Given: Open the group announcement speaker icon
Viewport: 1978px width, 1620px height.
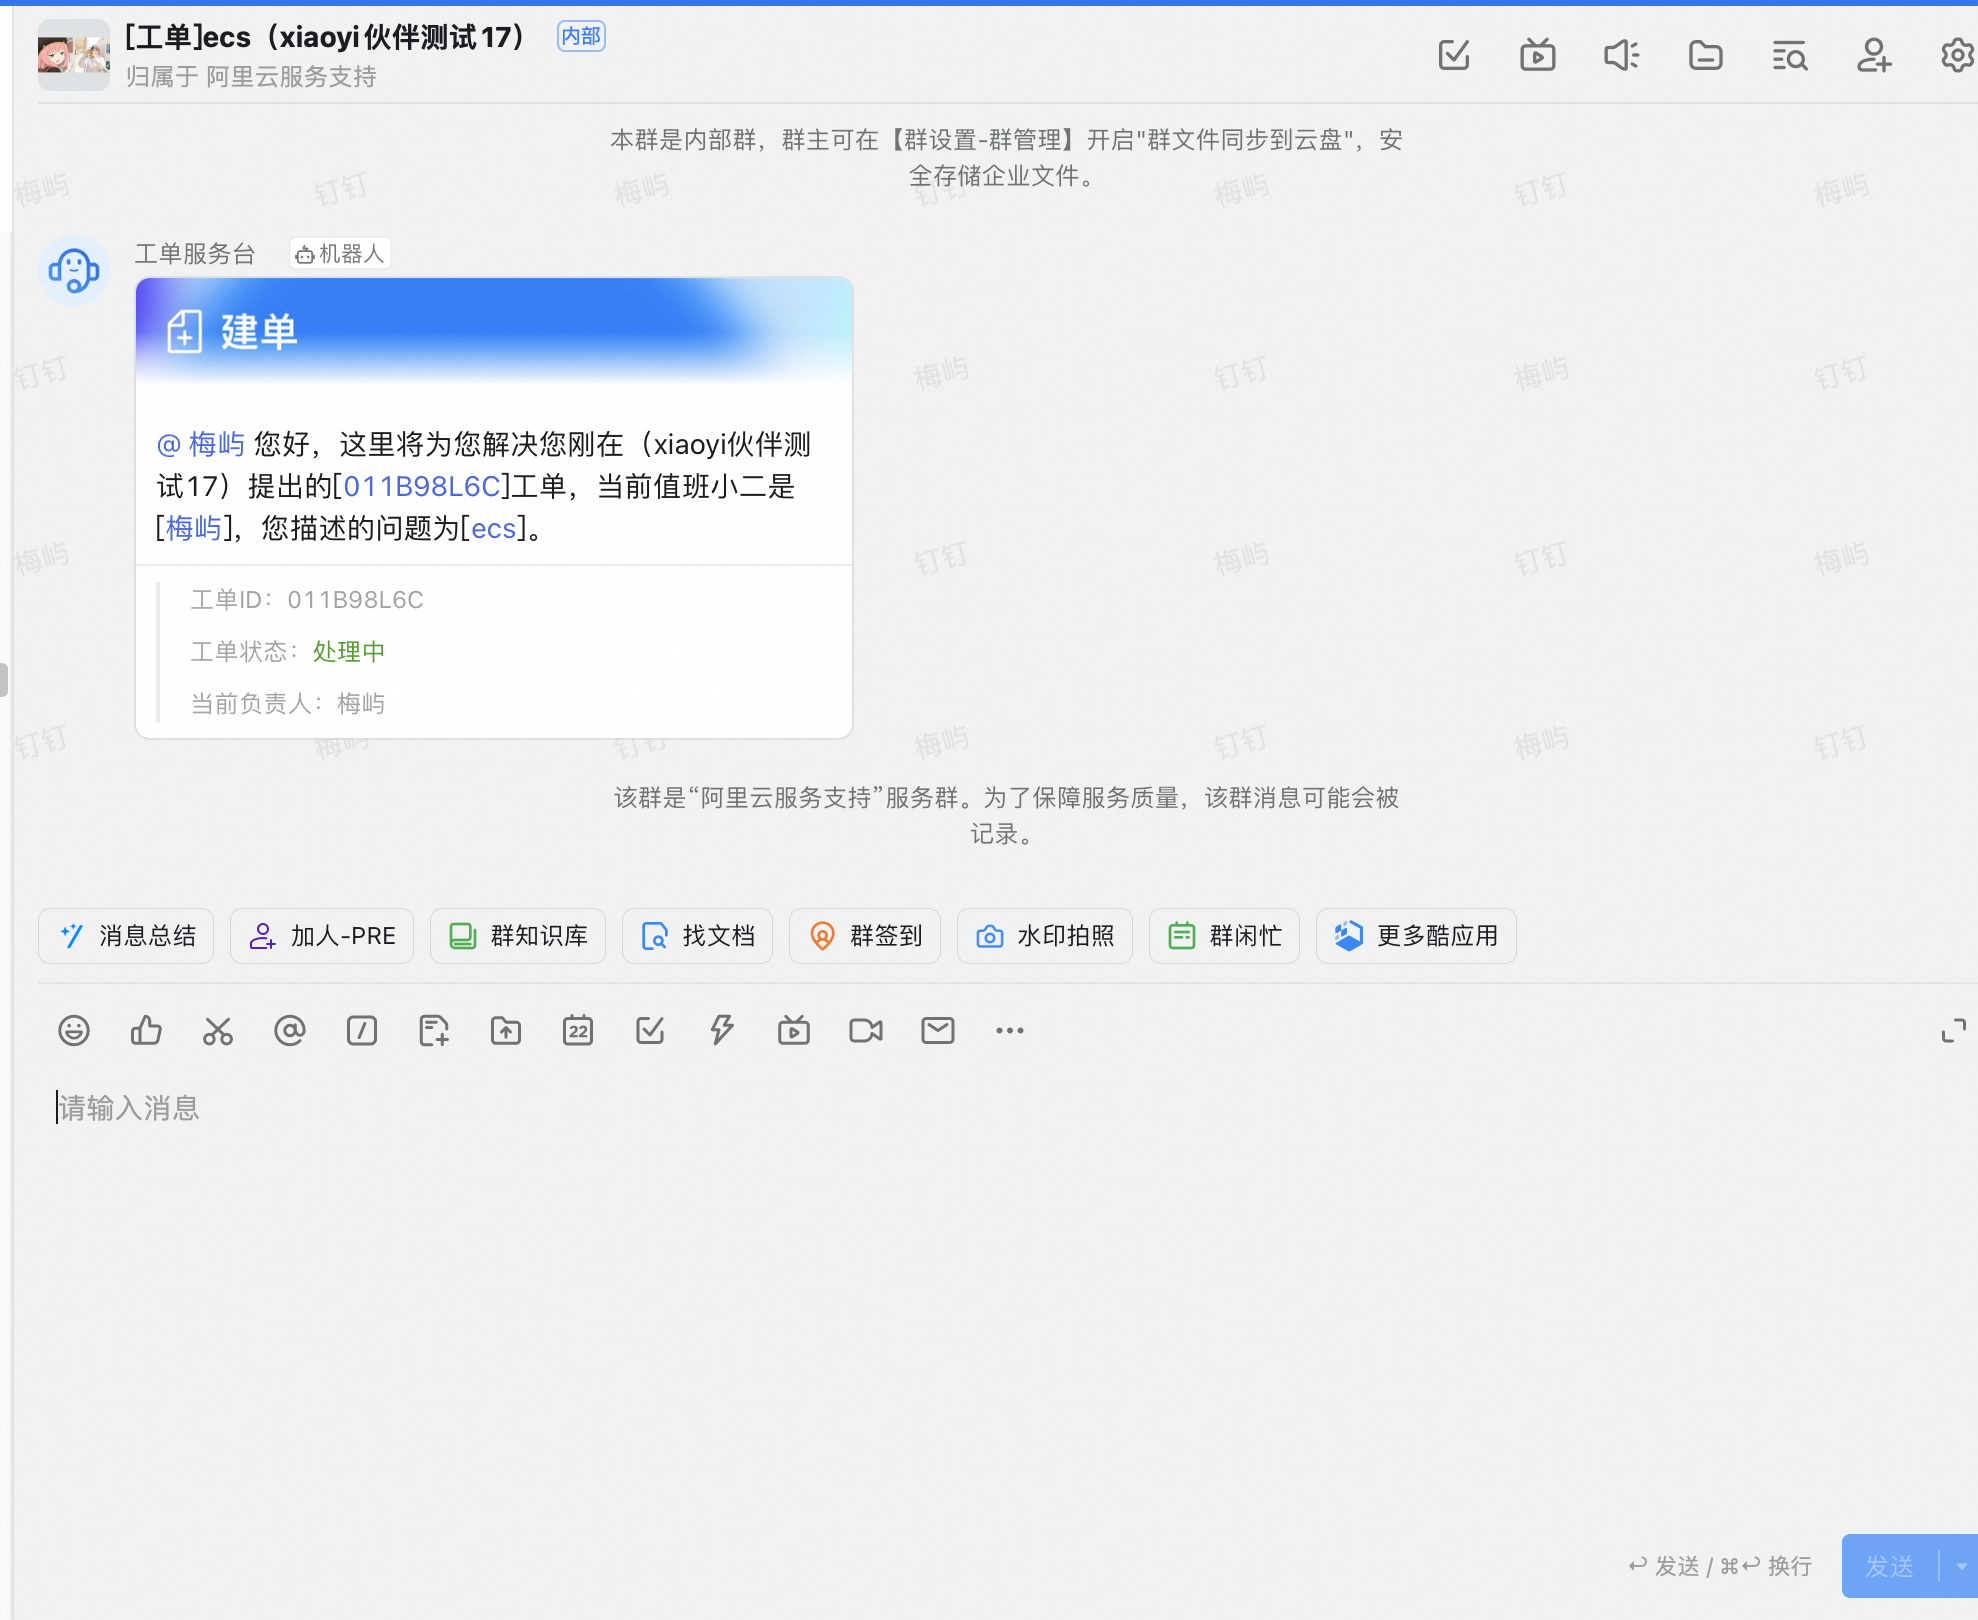Looking at the screenshot, I should pos(1622,55).
